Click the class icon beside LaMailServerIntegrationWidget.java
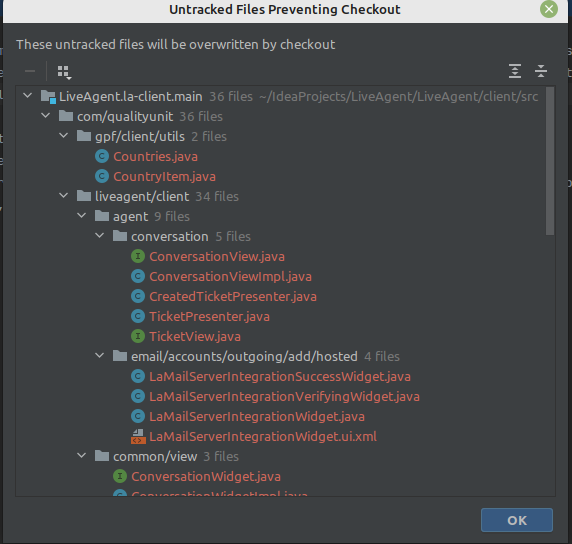 138,416
